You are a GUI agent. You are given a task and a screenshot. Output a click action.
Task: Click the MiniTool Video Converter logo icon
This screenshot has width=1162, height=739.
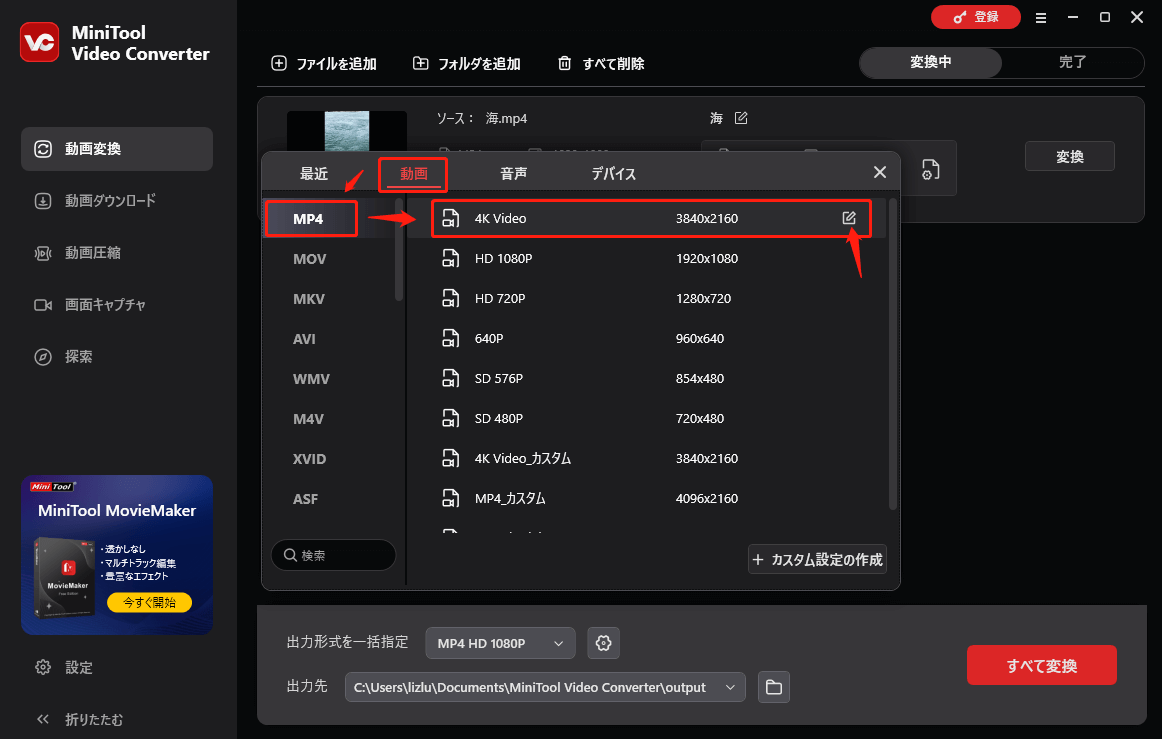(39, 42)
